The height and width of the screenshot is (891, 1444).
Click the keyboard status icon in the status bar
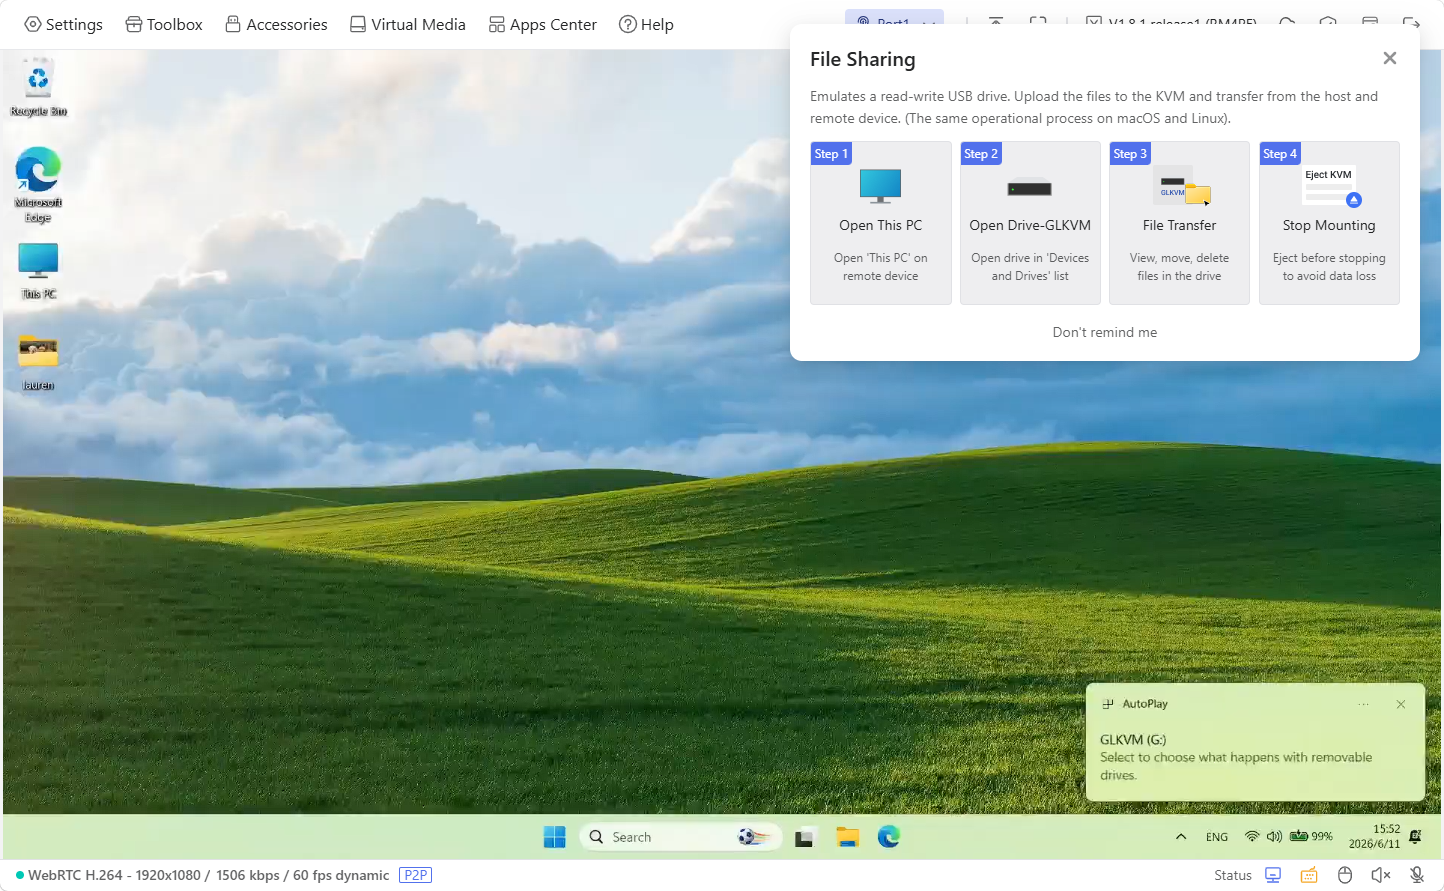coord(1309,875)
